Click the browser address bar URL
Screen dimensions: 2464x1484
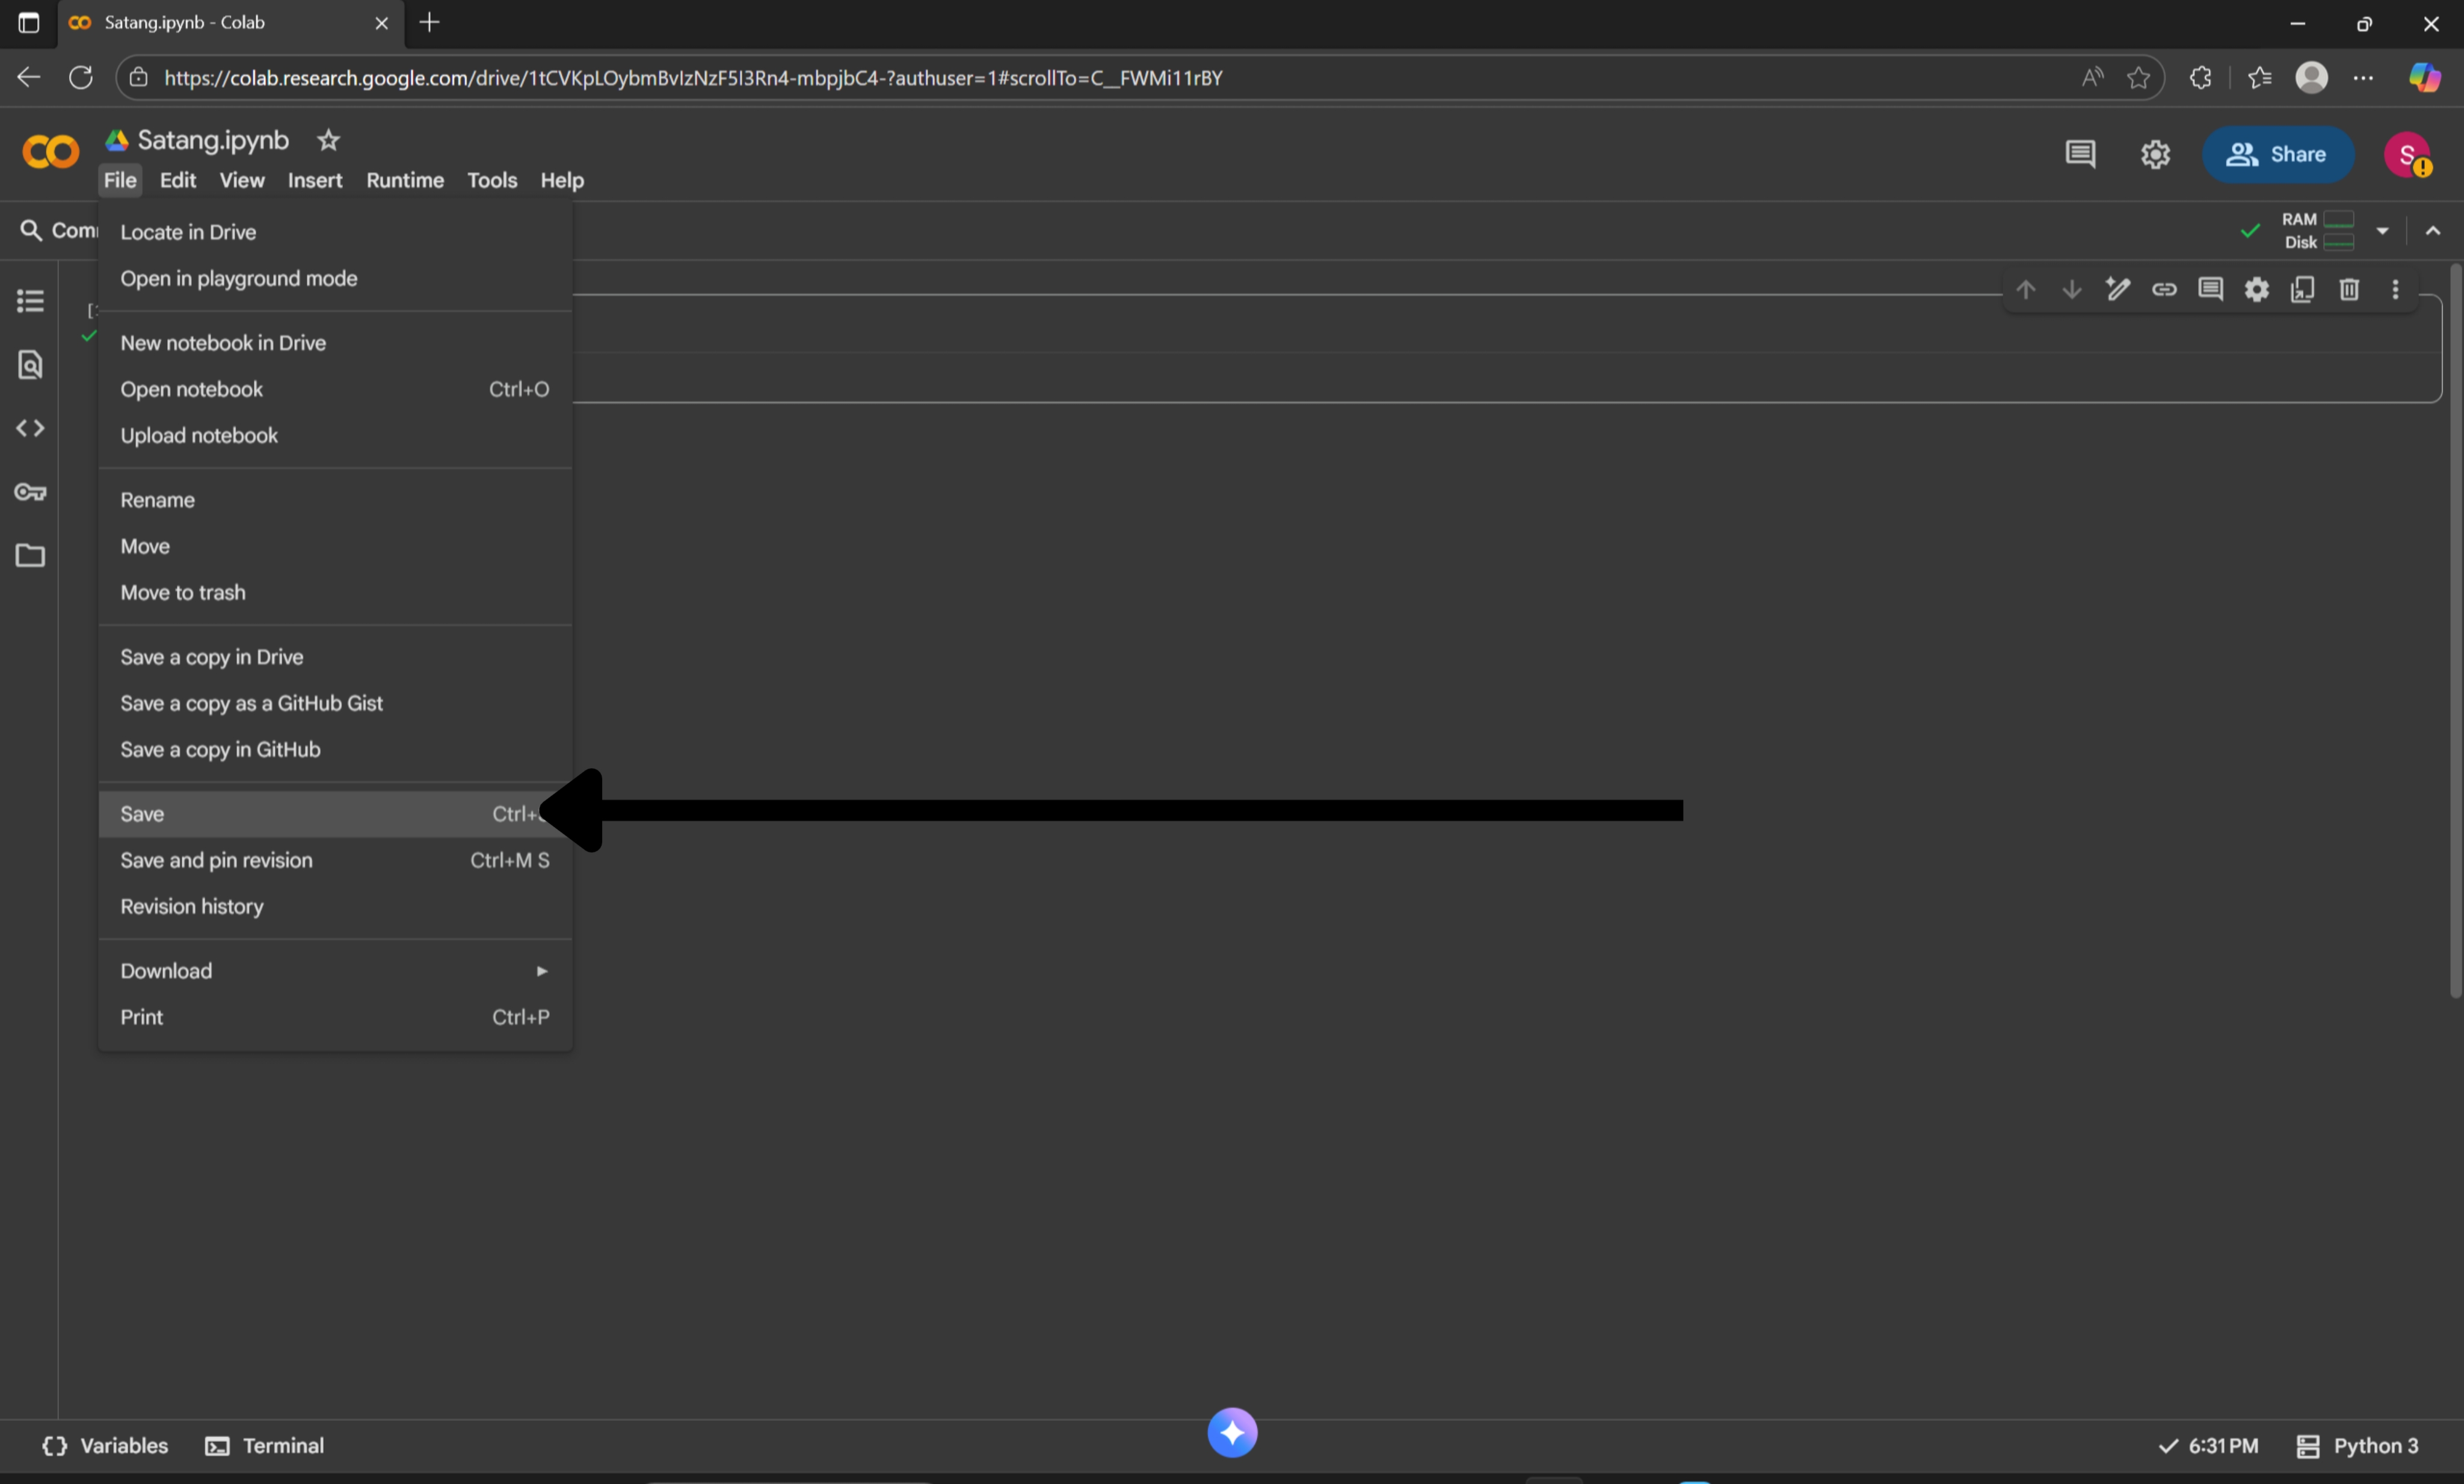click(x=692, y=78)
